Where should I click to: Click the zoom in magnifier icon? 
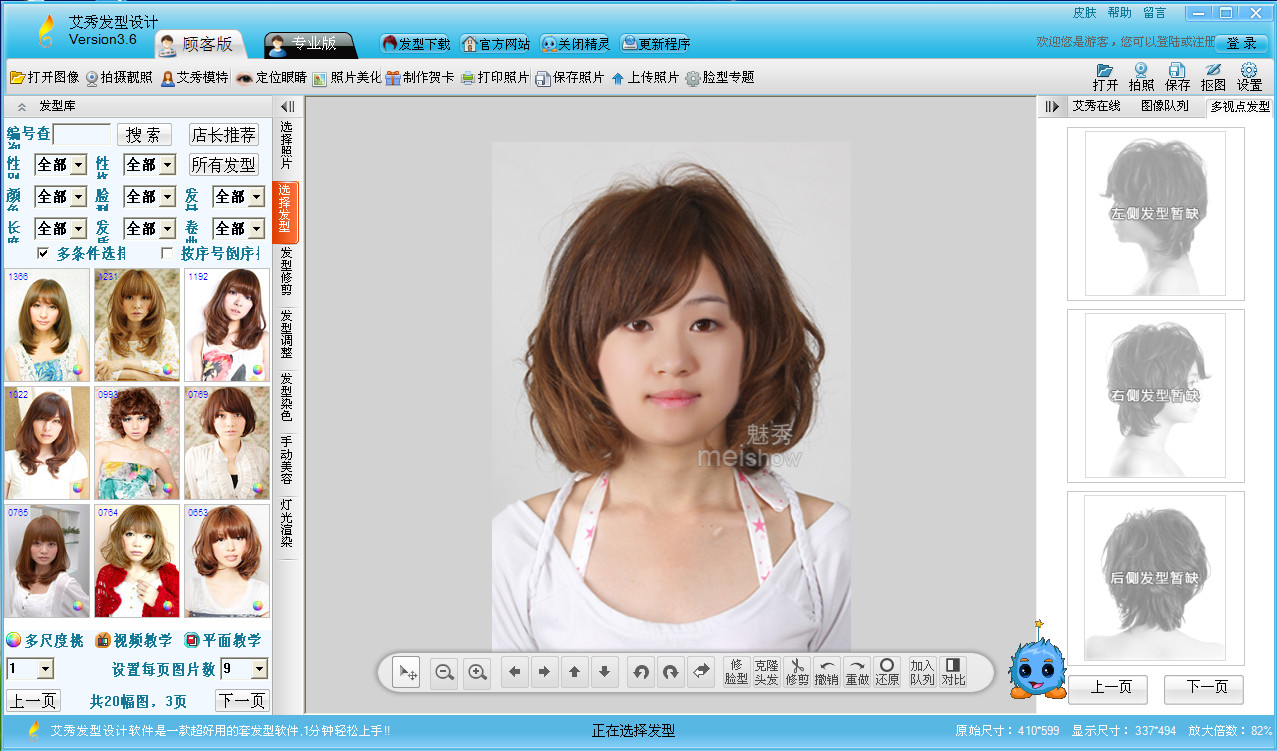[x=478, y=673]
